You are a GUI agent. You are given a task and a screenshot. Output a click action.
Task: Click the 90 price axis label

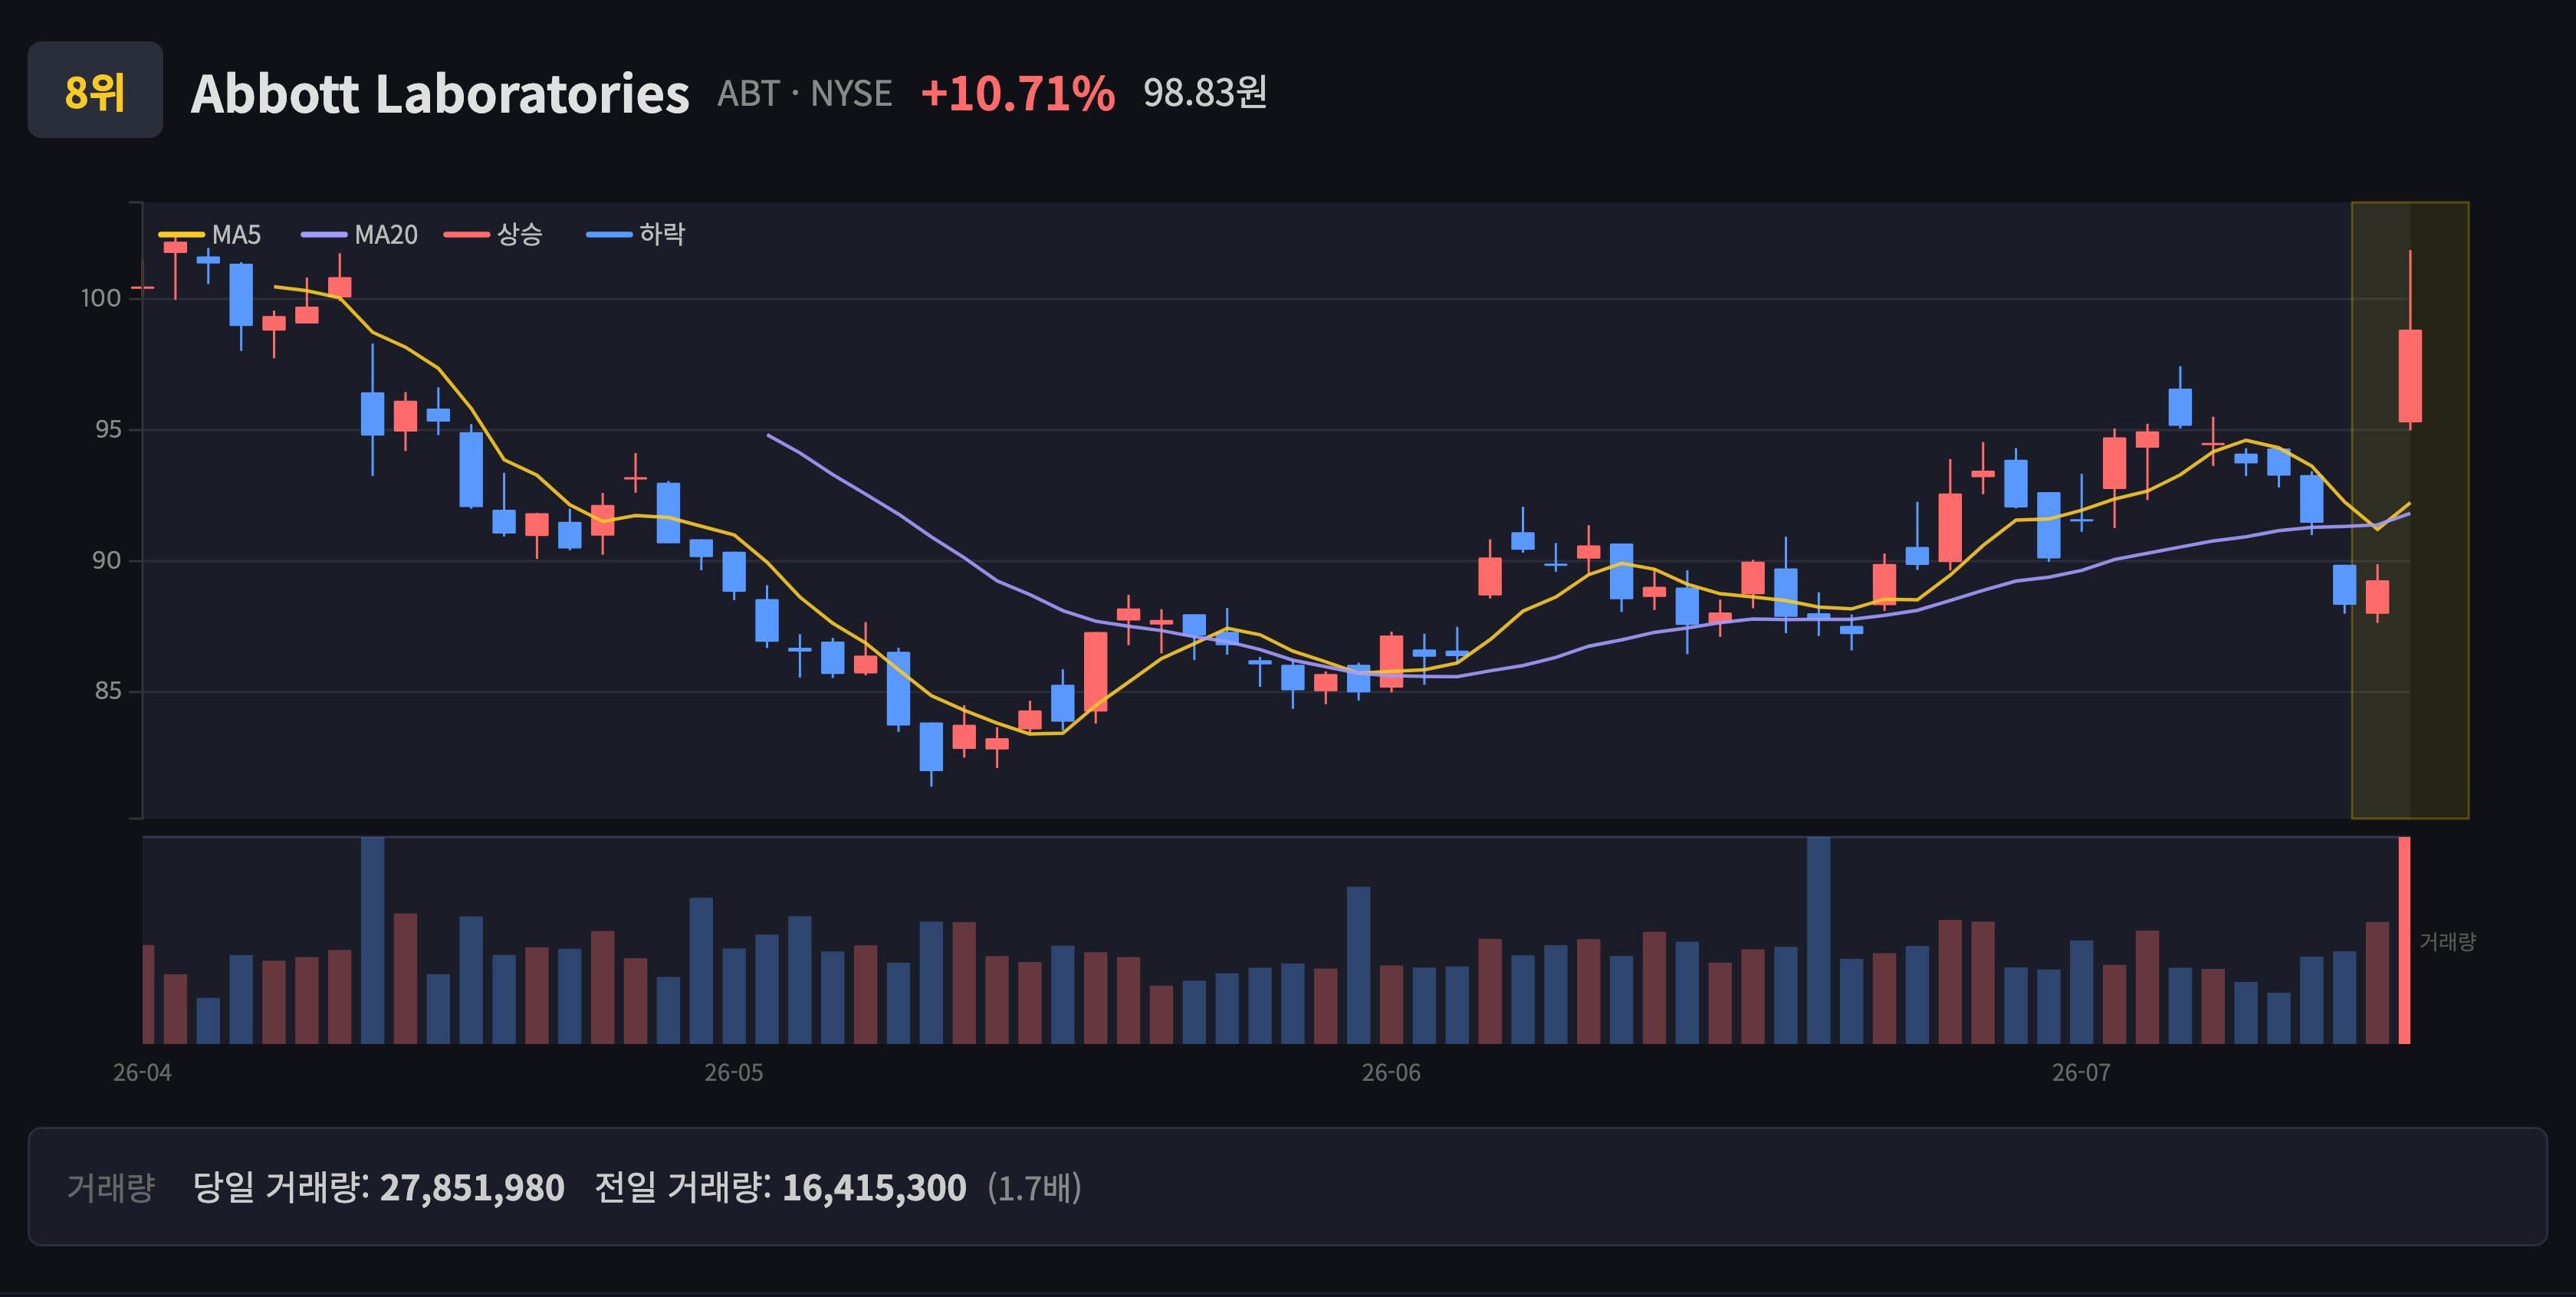click(107, 560)
